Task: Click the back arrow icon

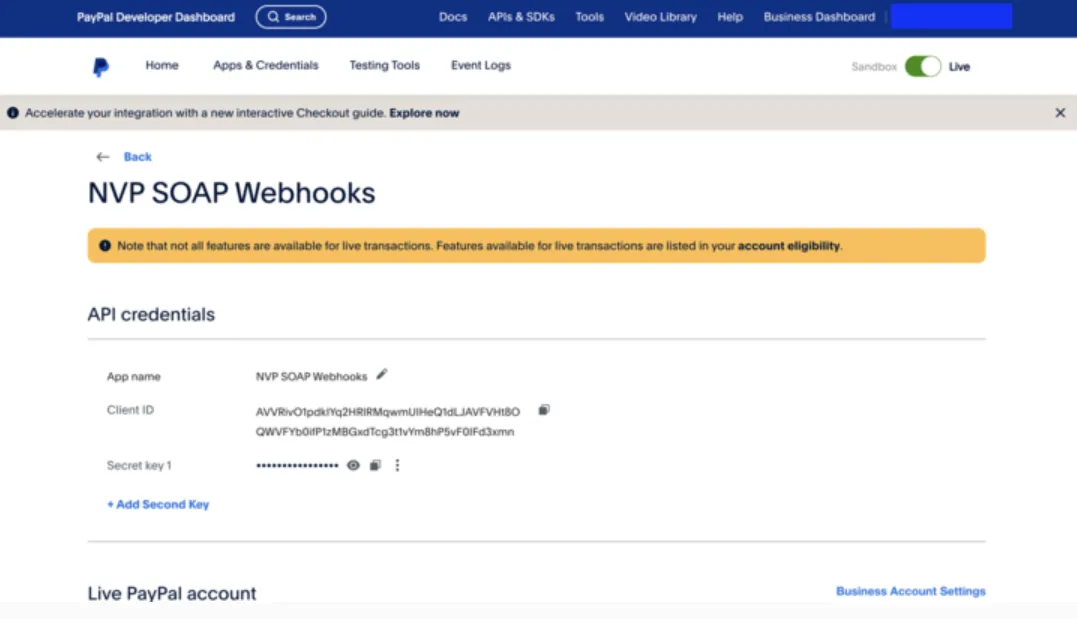Action: click(102, 157)
